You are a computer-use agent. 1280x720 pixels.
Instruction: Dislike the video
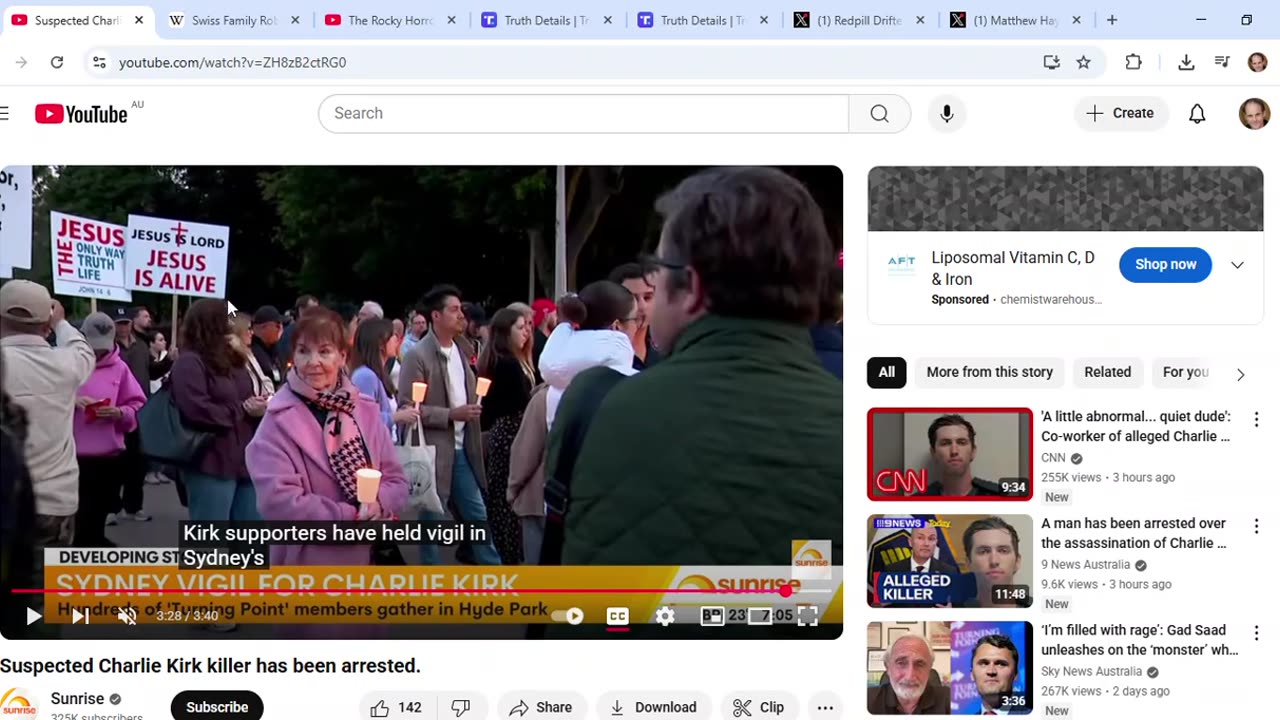point(461,707)
